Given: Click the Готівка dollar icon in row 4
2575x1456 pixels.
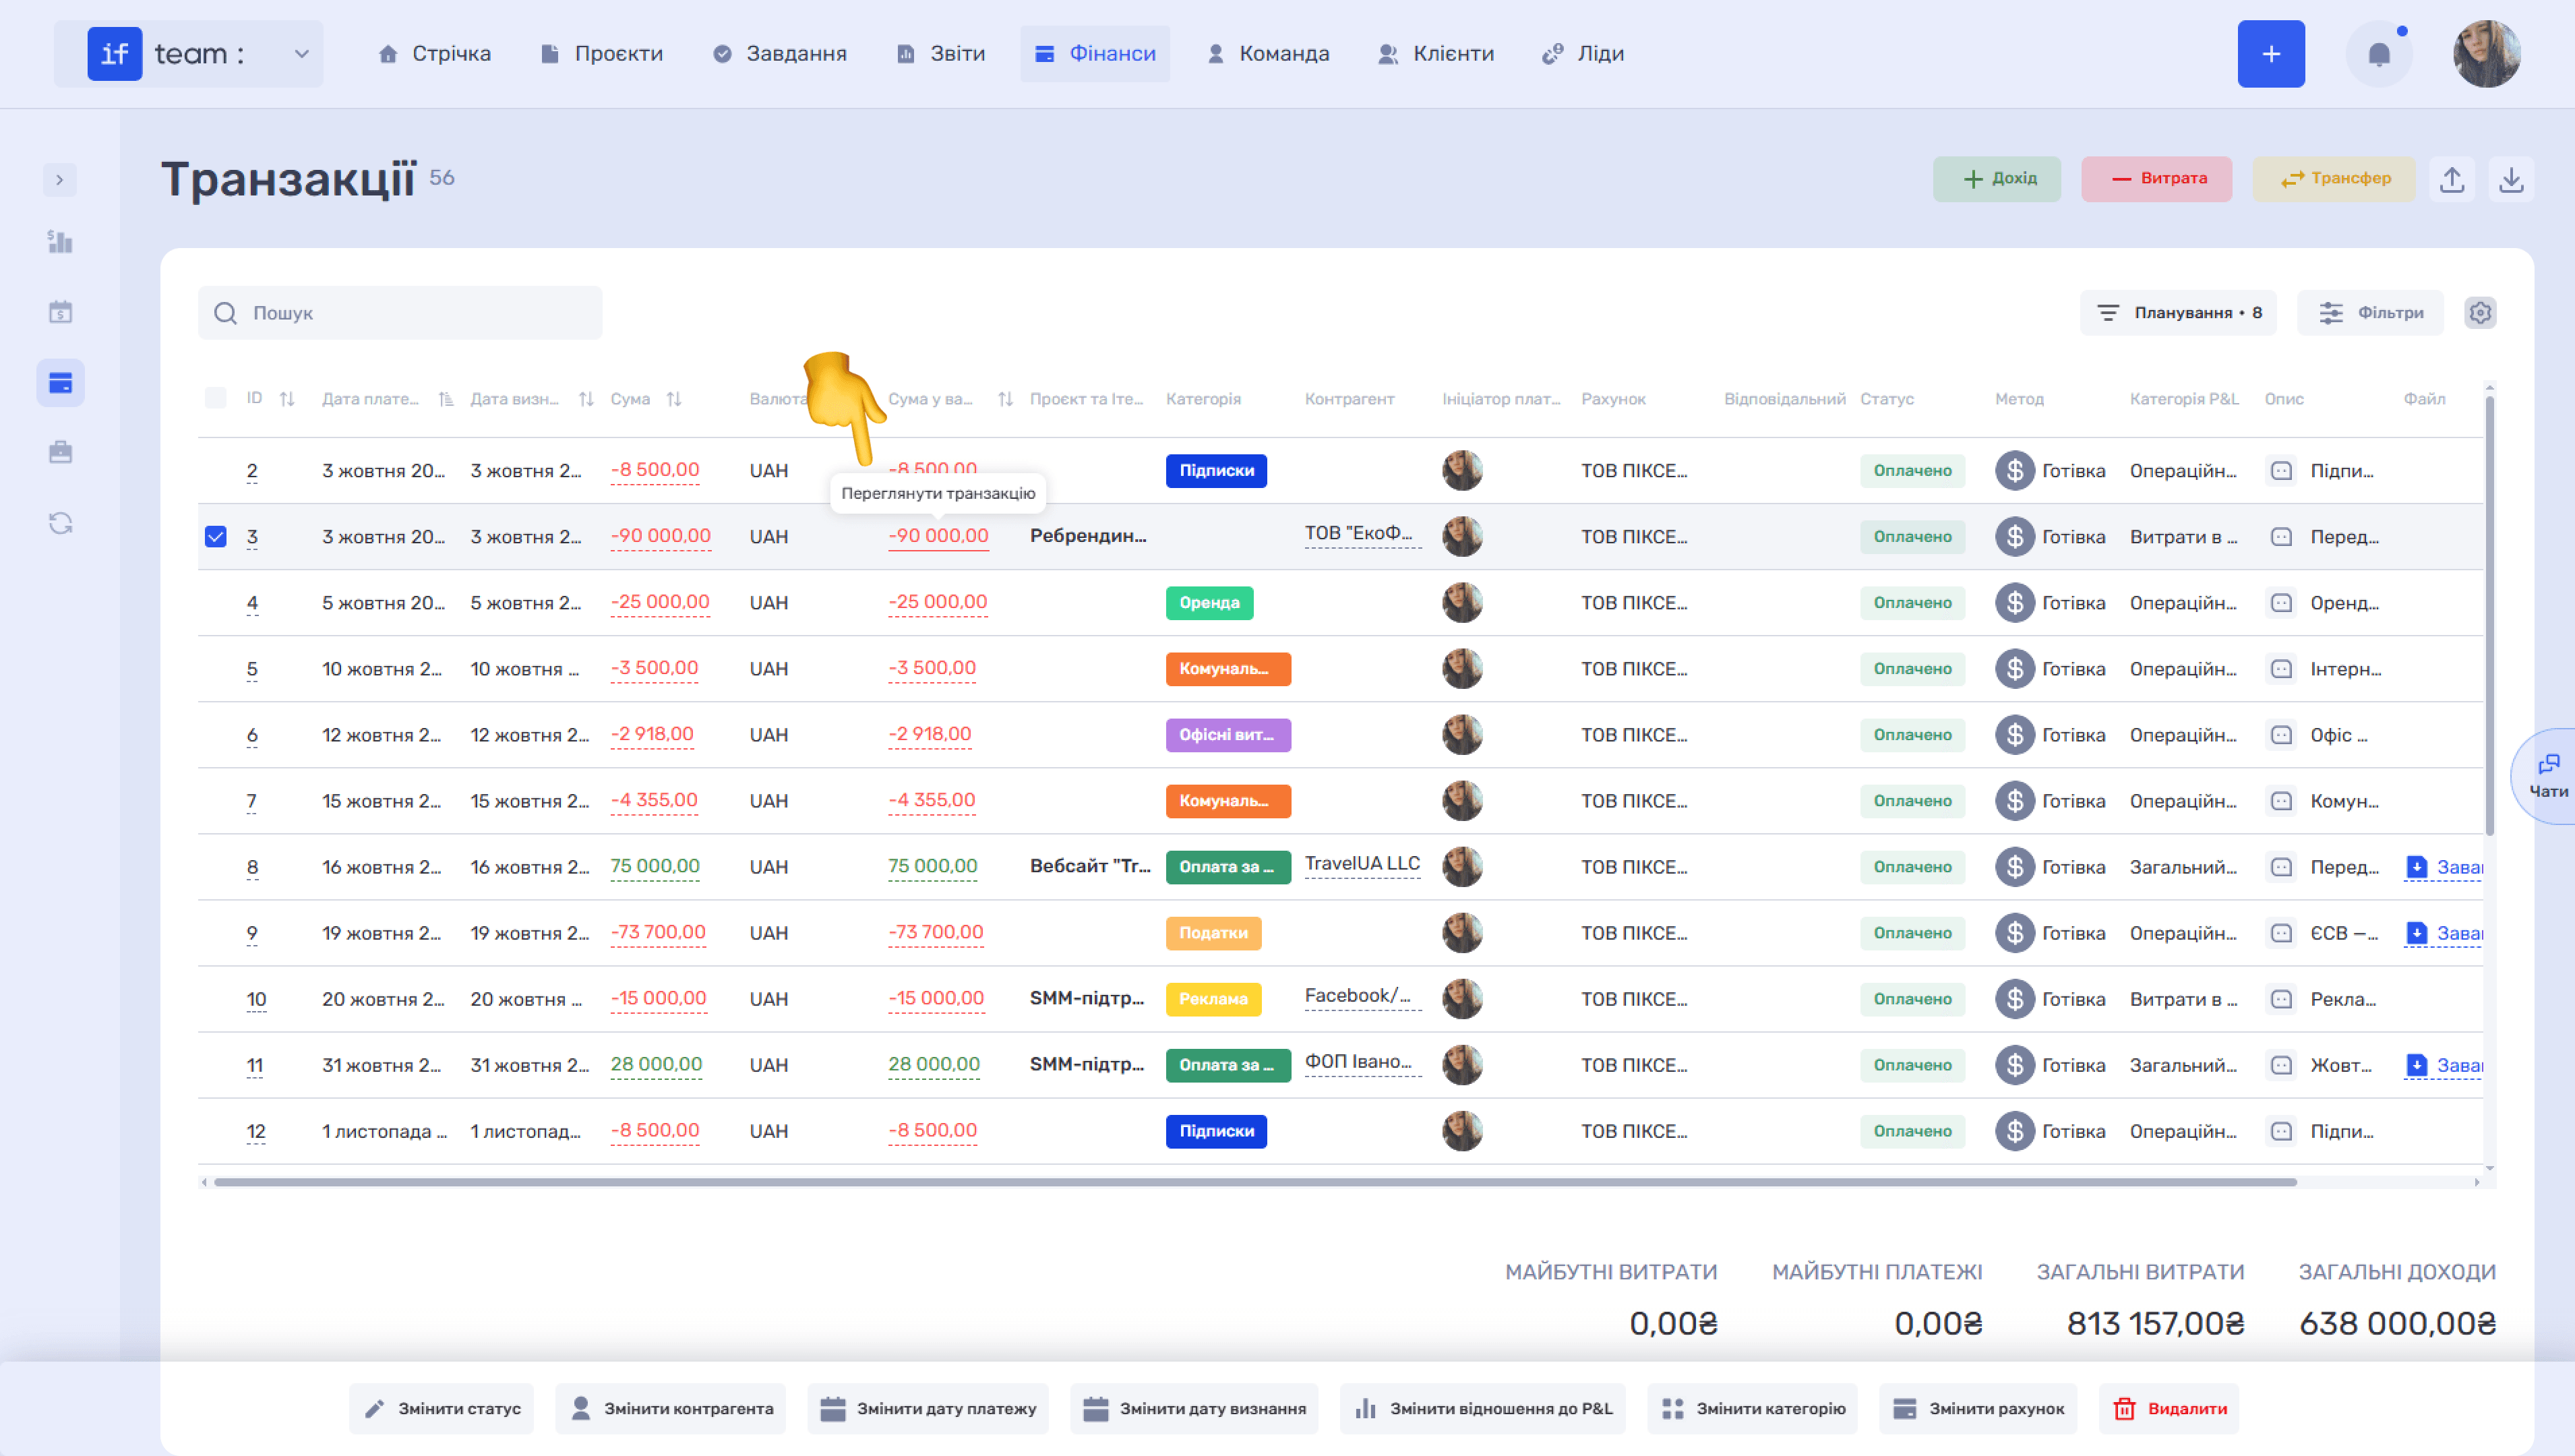Looking at the screenshot, I should (2014, 603).
